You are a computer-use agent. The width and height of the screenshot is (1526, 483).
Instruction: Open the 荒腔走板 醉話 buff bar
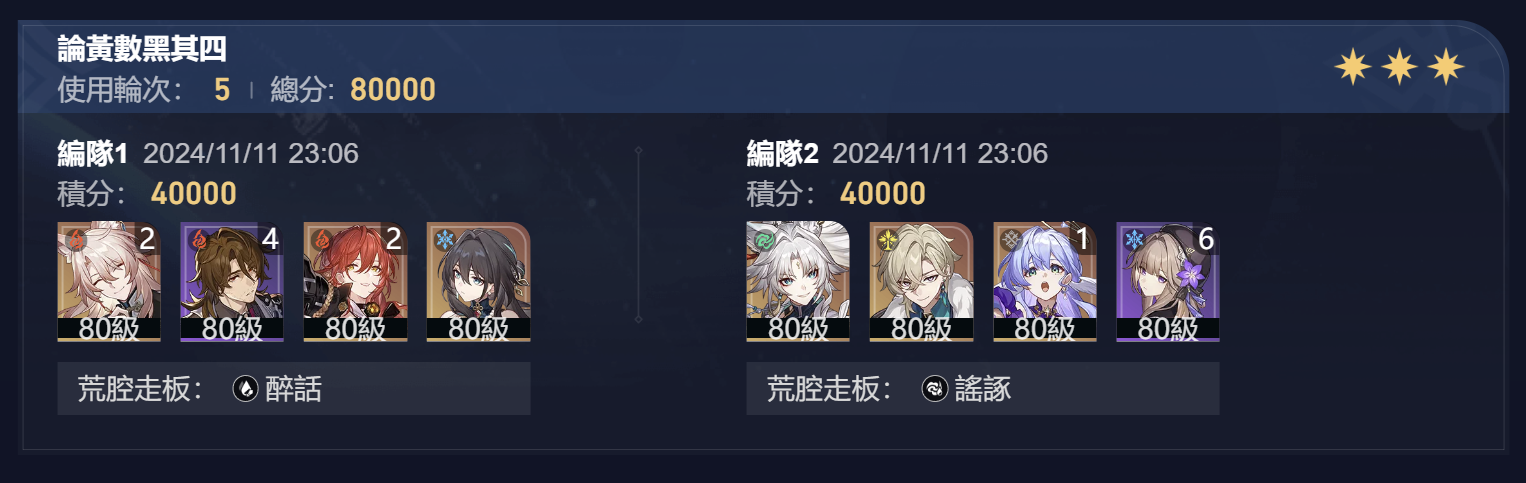[294, 389]
